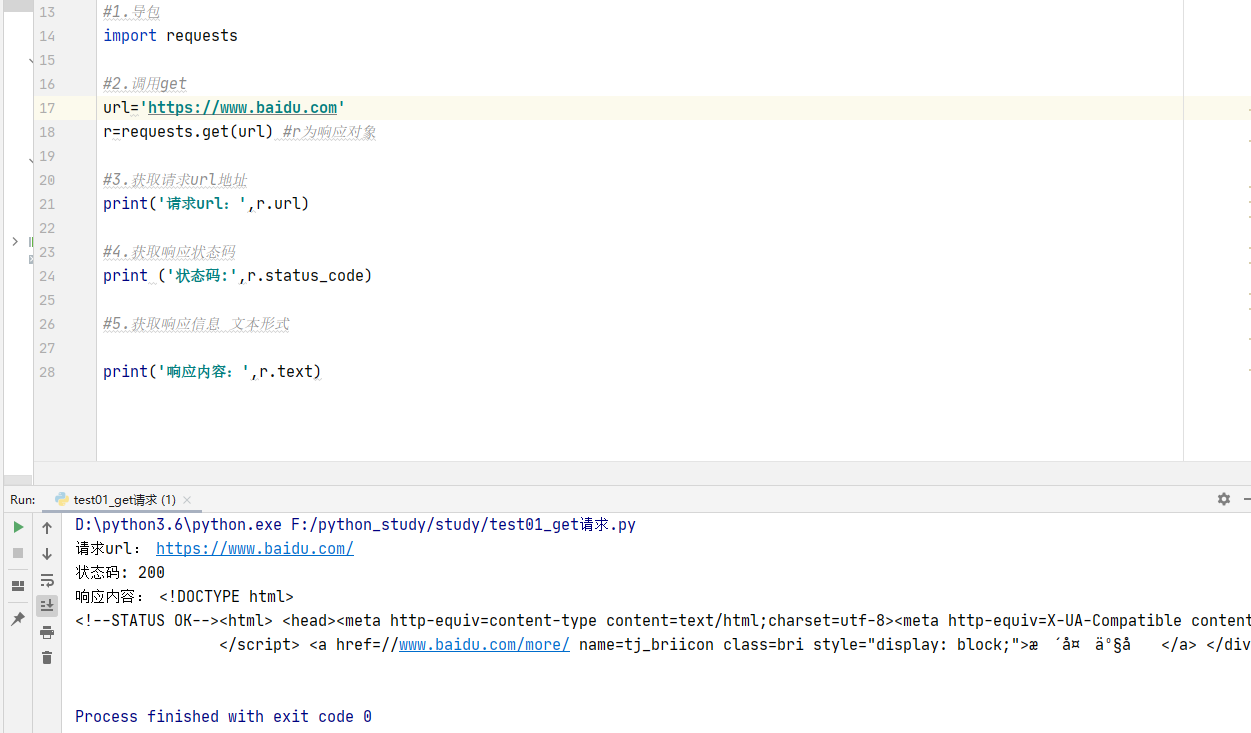Rerun the script with the green Run arrow
This screenshot has height=733, width=1251.
coord(18,527)
